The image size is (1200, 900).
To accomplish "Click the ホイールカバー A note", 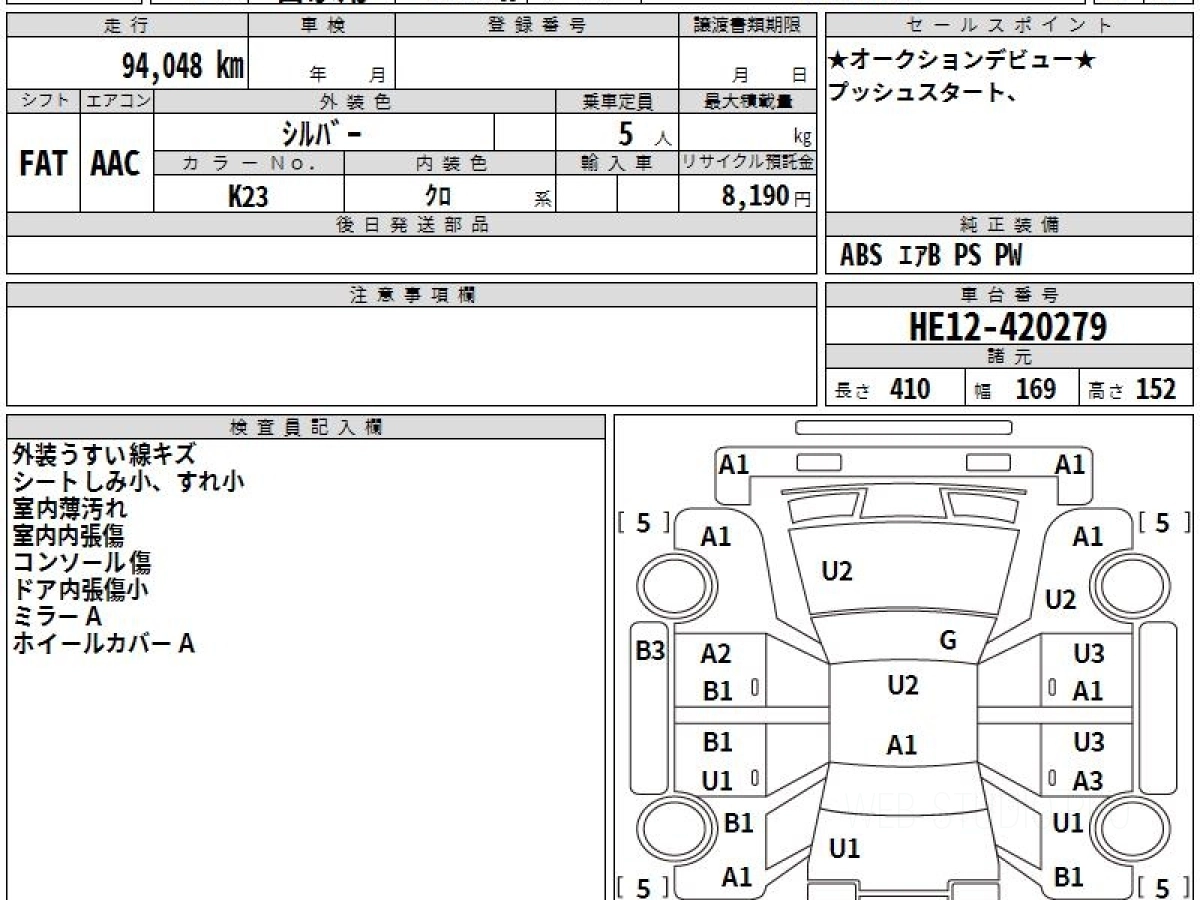I will click(104, 643).
